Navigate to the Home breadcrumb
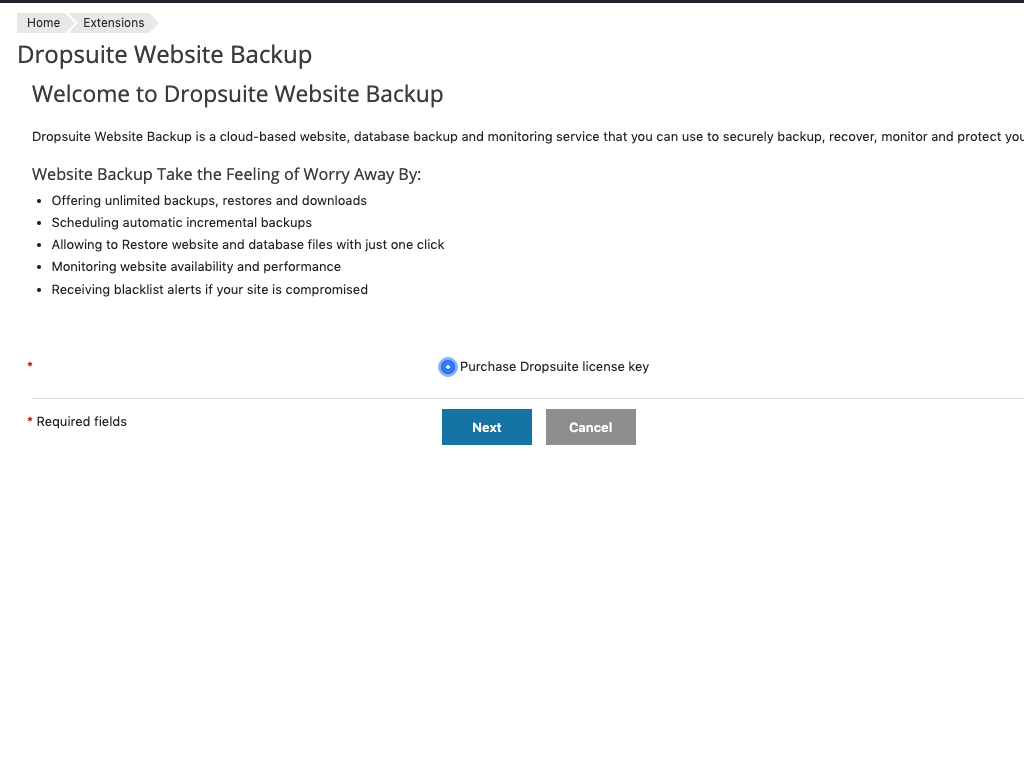 42,22
